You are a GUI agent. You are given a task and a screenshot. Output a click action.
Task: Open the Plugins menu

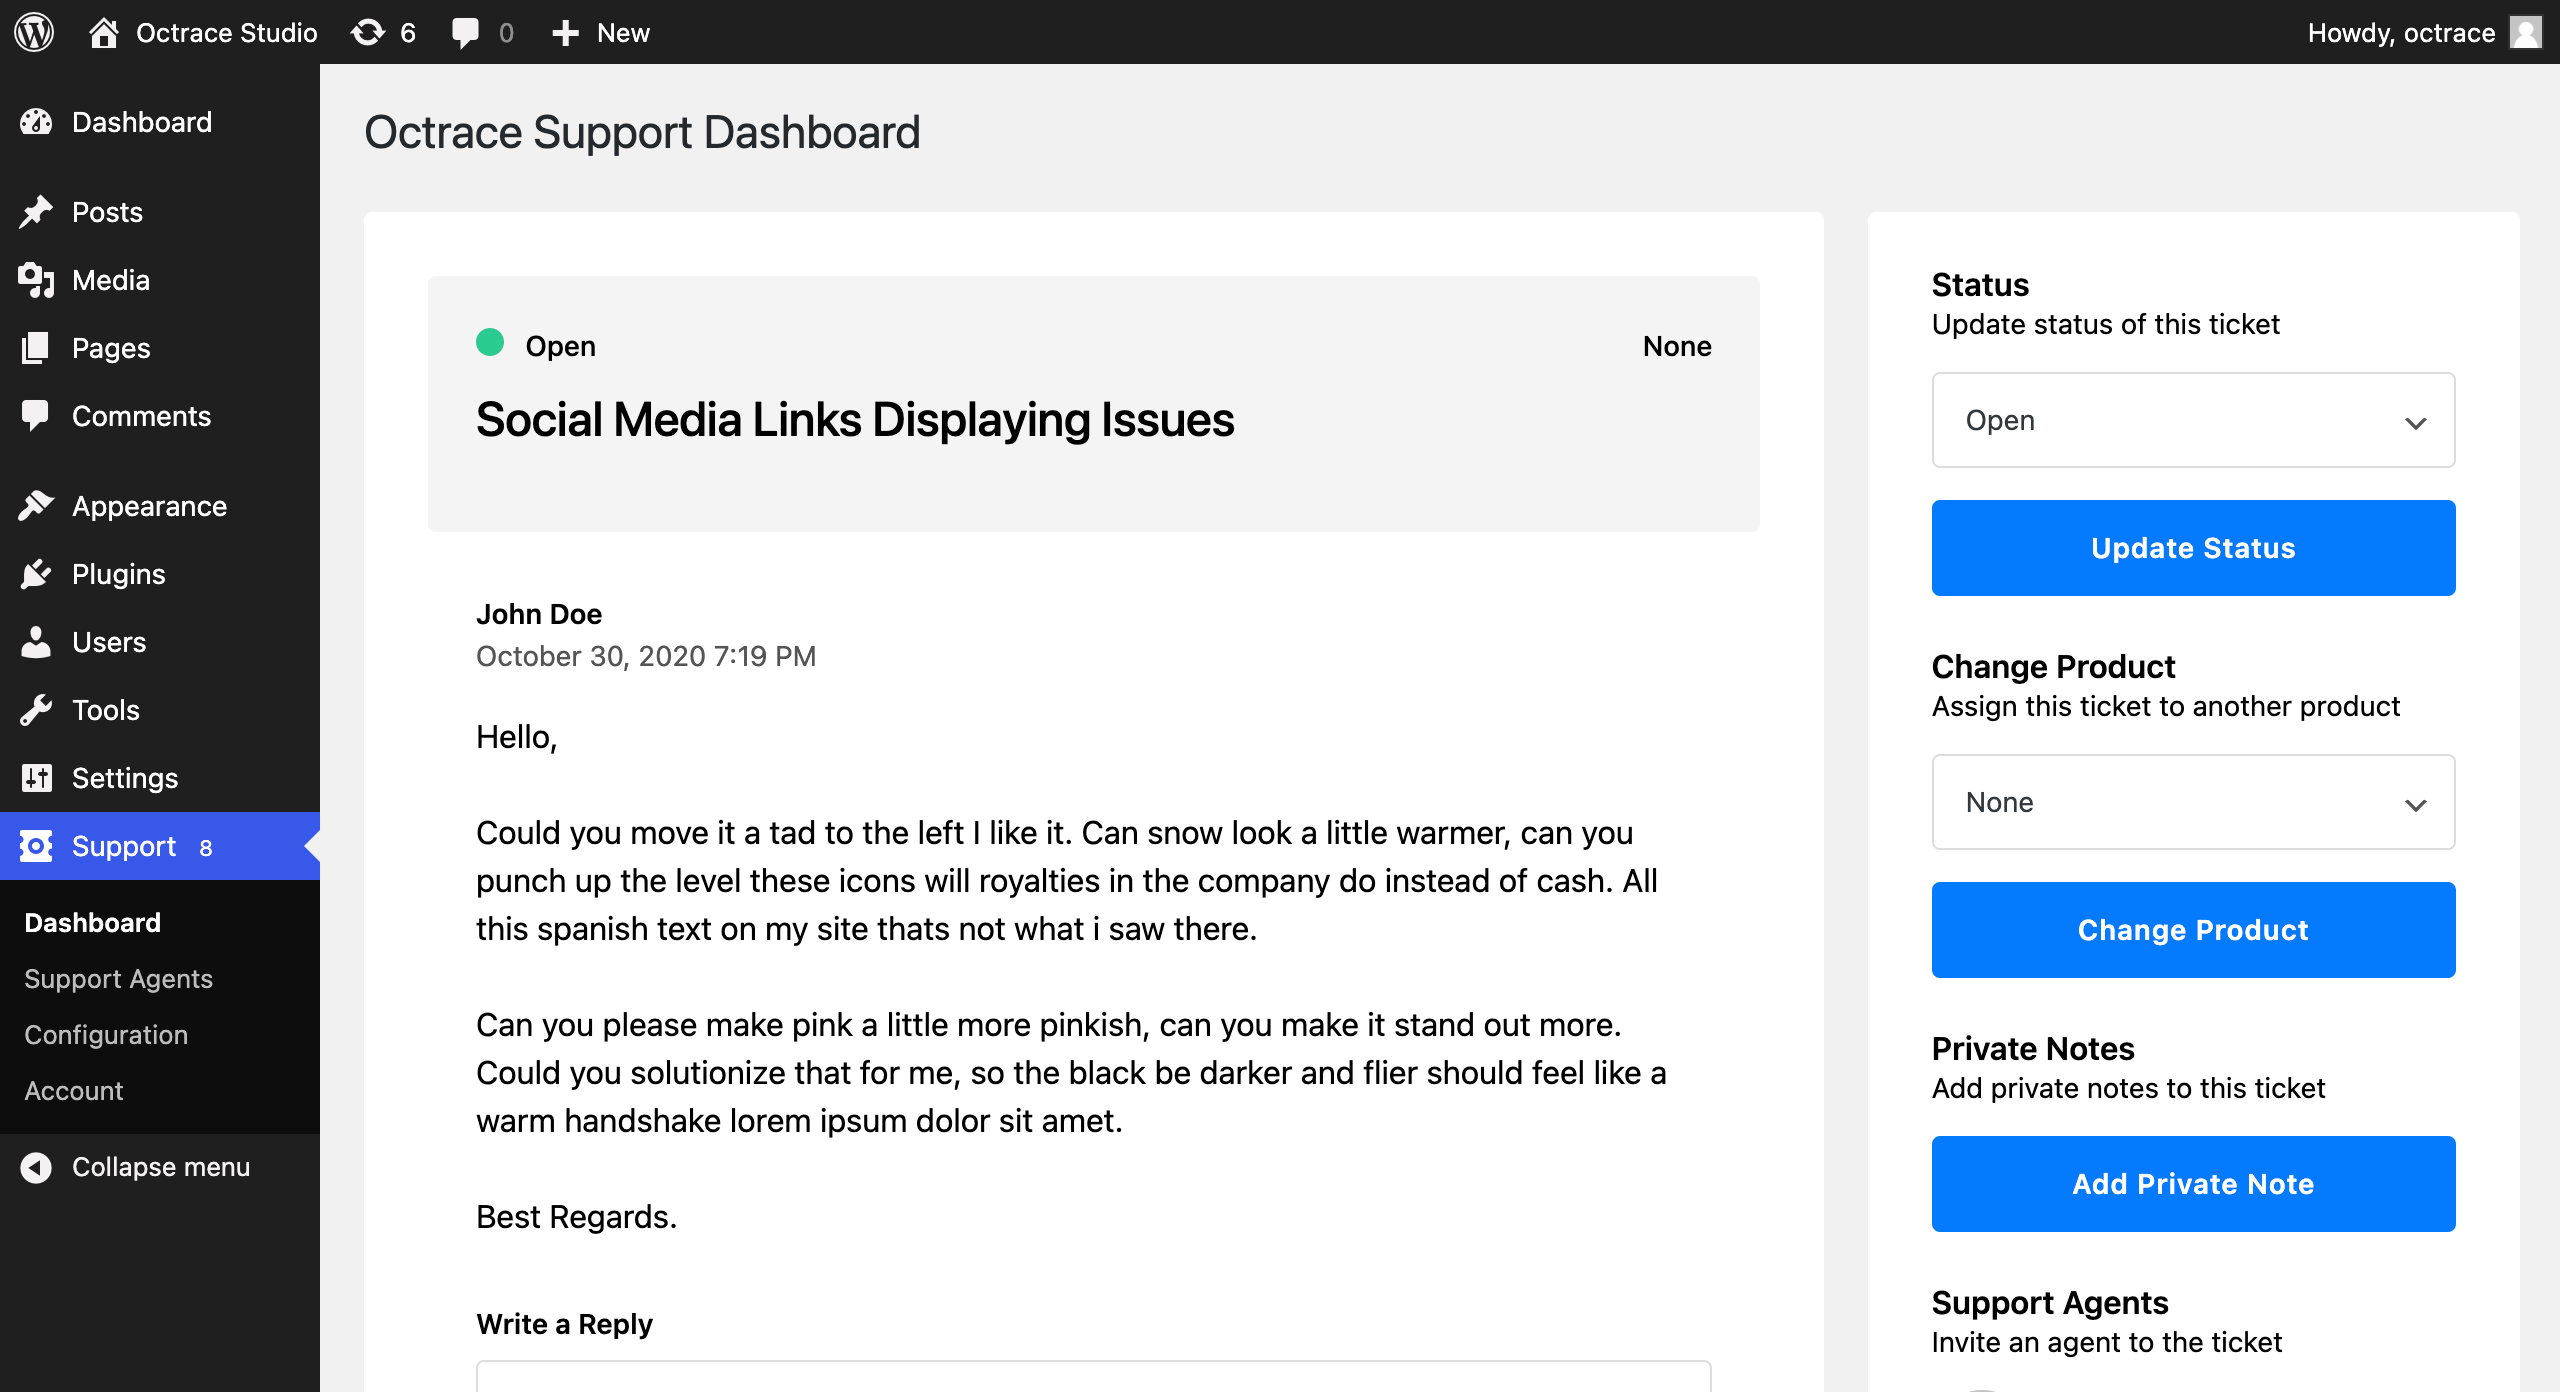160,574
